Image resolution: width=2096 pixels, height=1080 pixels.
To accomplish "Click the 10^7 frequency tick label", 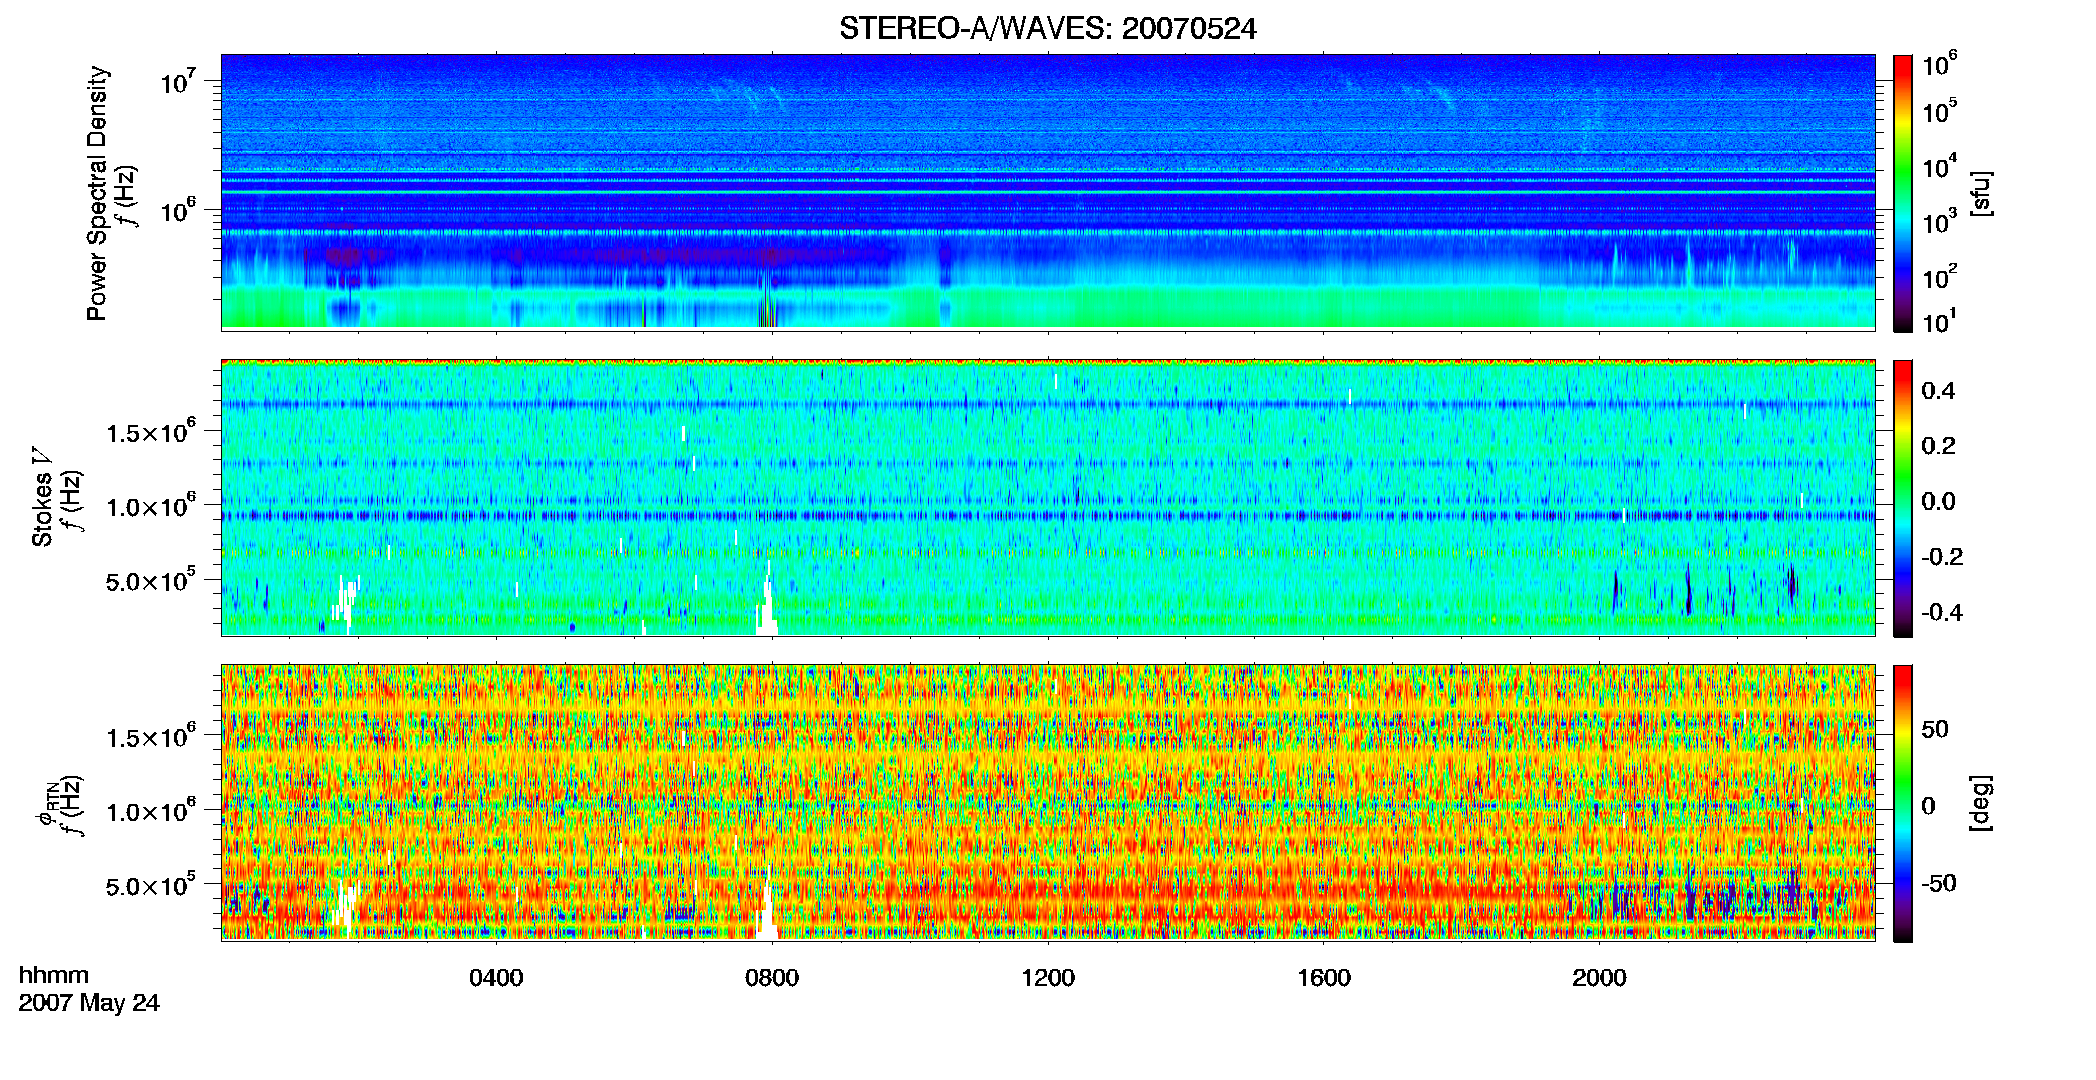I will pyautogui.click(x=177, y=82).
